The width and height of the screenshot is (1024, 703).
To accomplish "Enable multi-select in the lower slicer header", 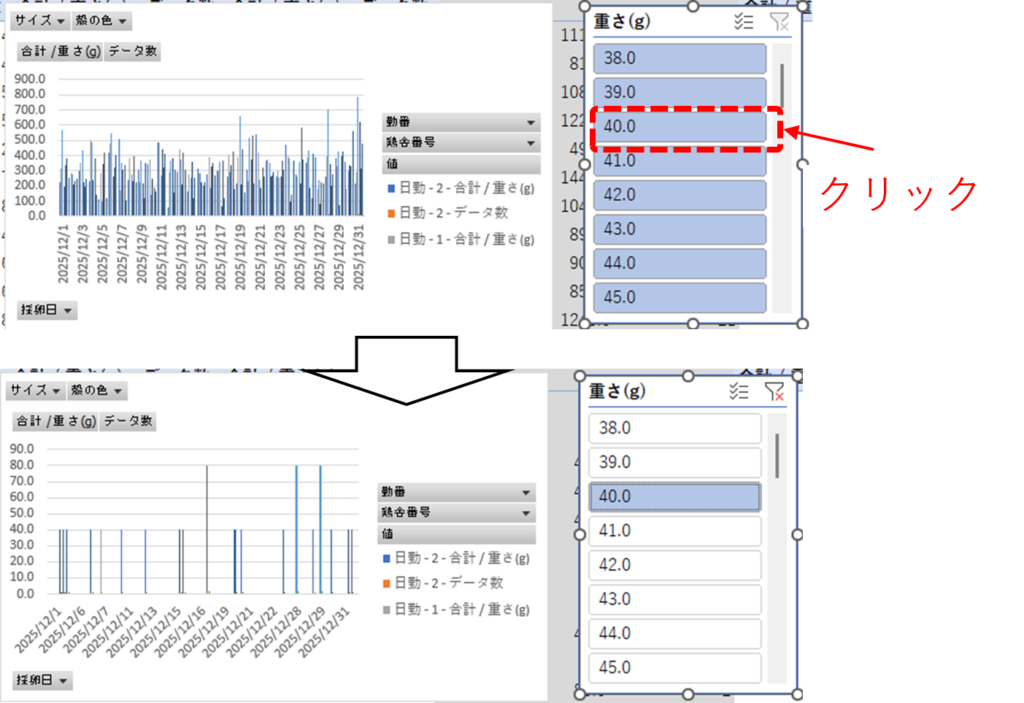I will click(739, 392).
